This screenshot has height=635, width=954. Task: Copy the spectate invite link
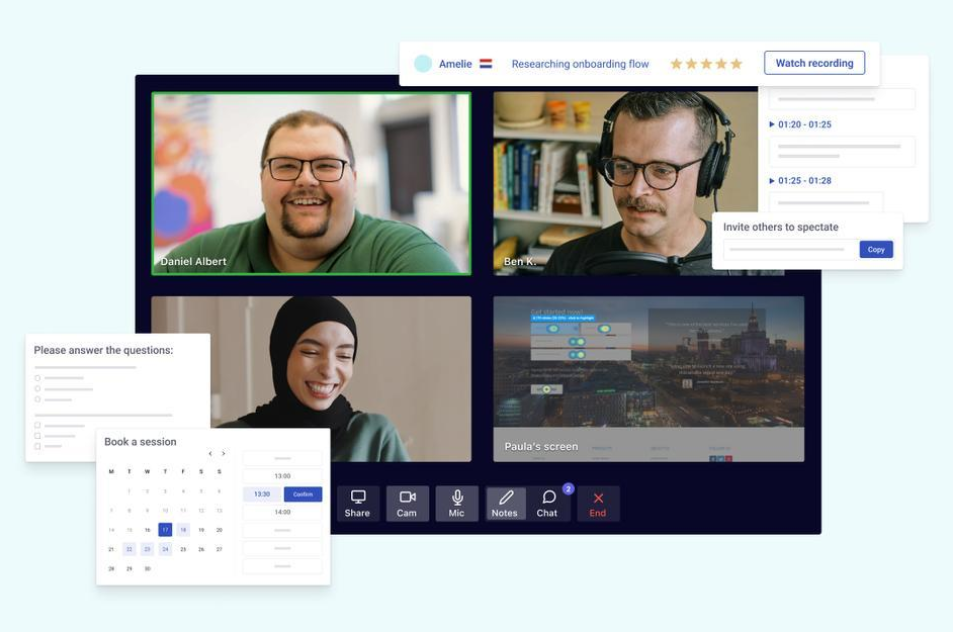(876, 250)
